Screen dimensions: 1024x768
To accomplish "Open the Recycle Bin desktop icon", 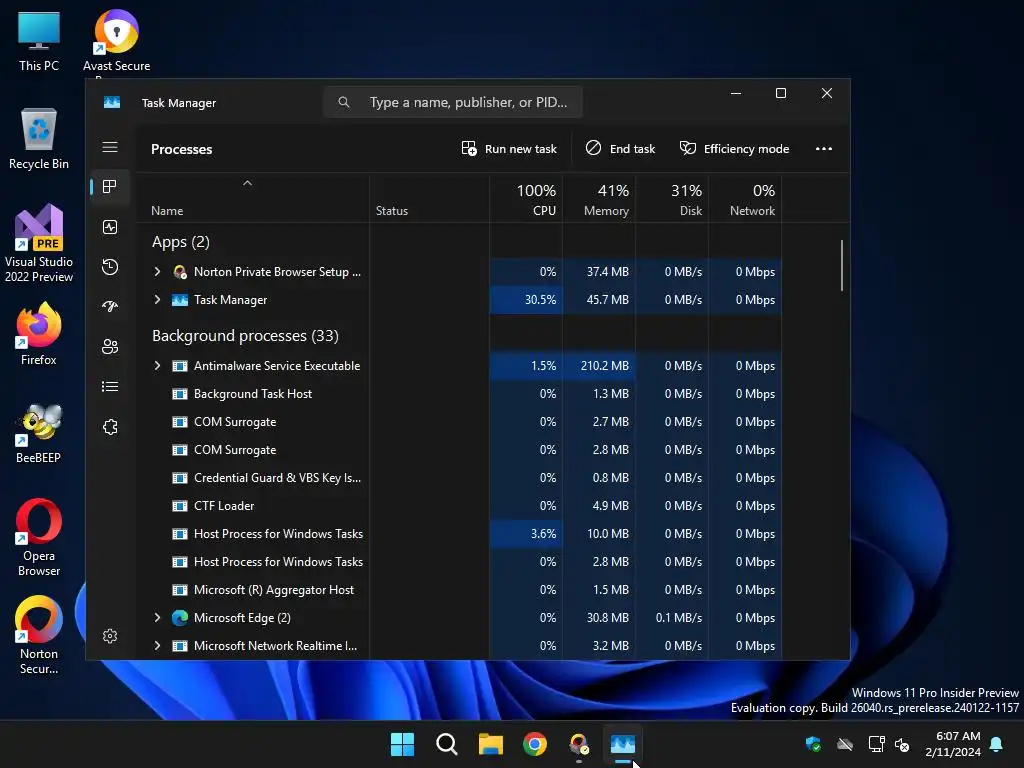I will 39,139.
